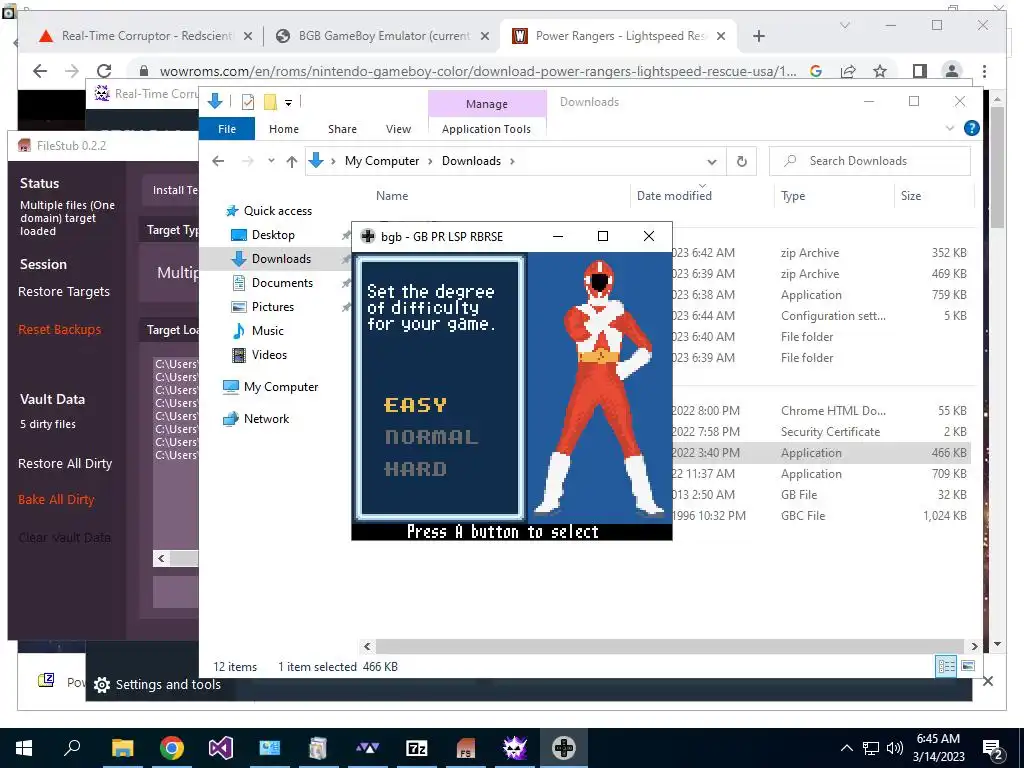This screenshot has height=768, width=1024.
Task: Go up one folder in Explorer
Action: coord(291,161)
